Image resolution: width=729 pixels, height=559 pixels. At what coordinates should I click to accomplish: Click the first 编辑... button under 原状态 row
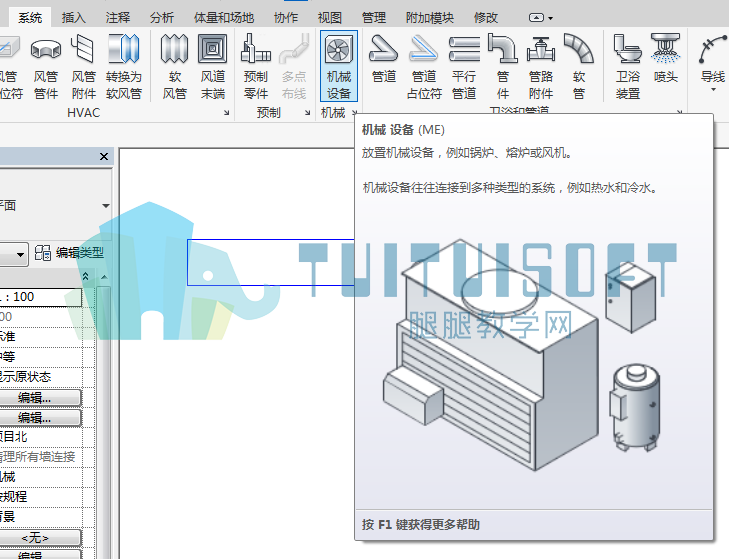[x=40, y=398]
